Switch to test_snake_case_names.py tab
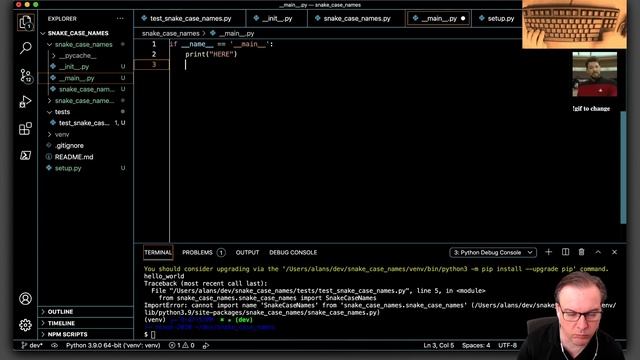 coord(190,18)
